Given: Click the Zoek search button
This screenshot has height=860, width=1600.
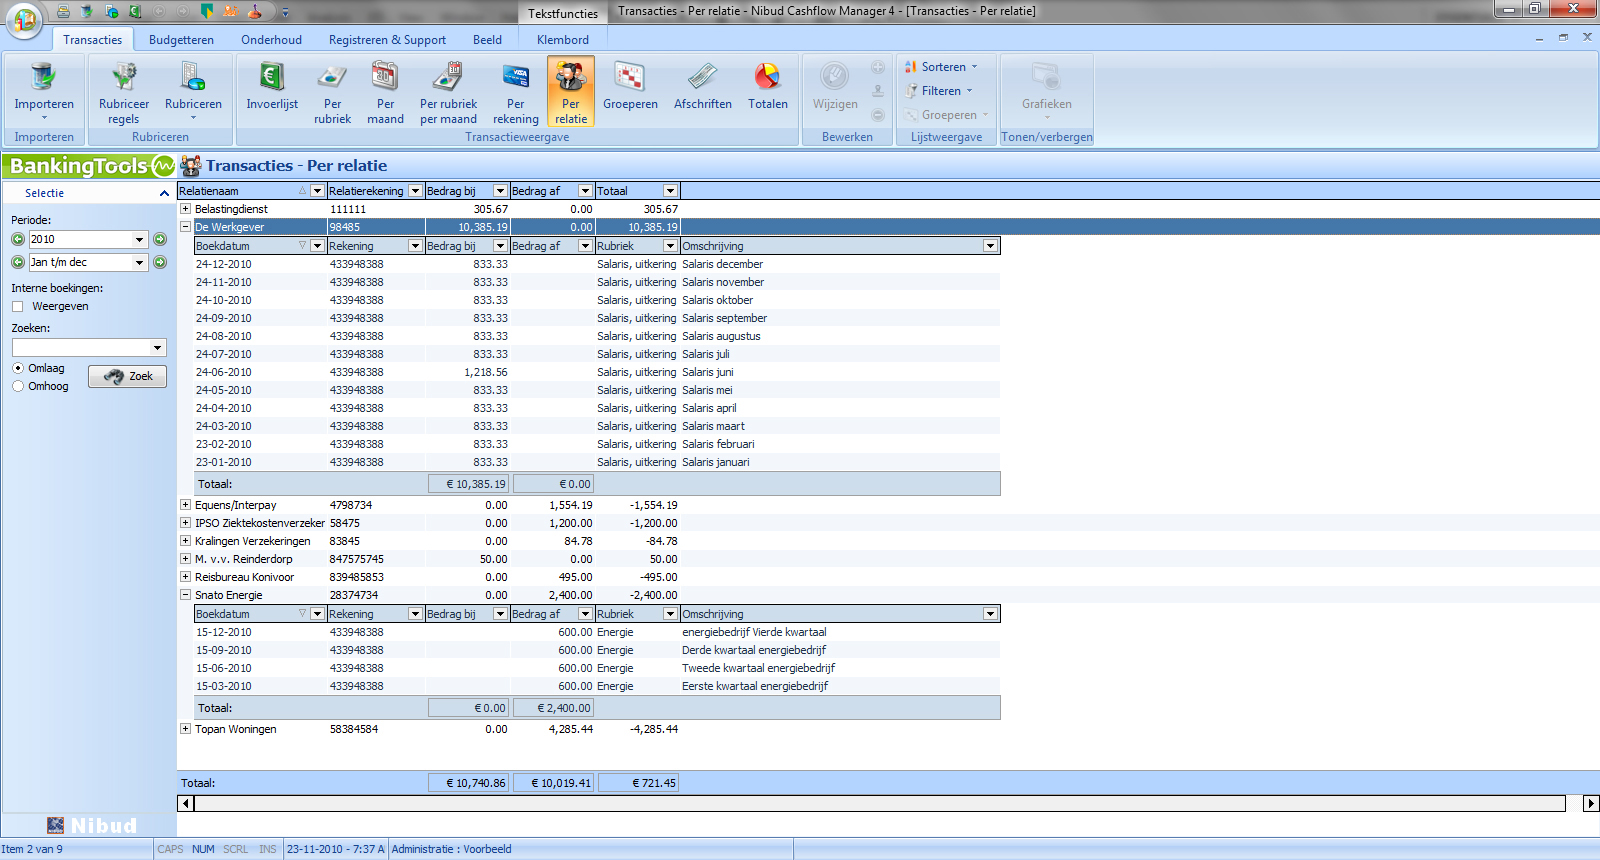Looking at the screenshot, I should [x=128, y=376].
